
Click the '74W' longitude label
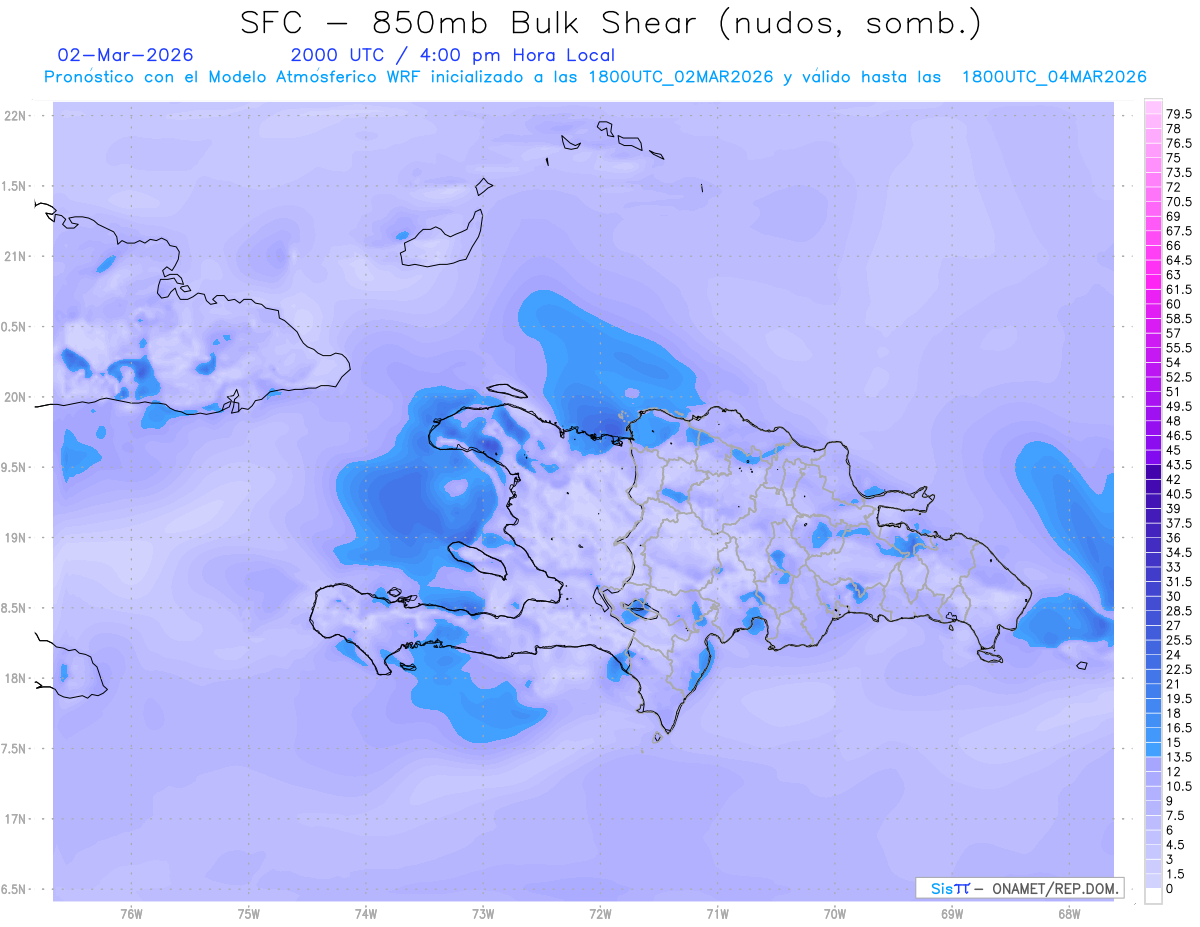[365, 914]
